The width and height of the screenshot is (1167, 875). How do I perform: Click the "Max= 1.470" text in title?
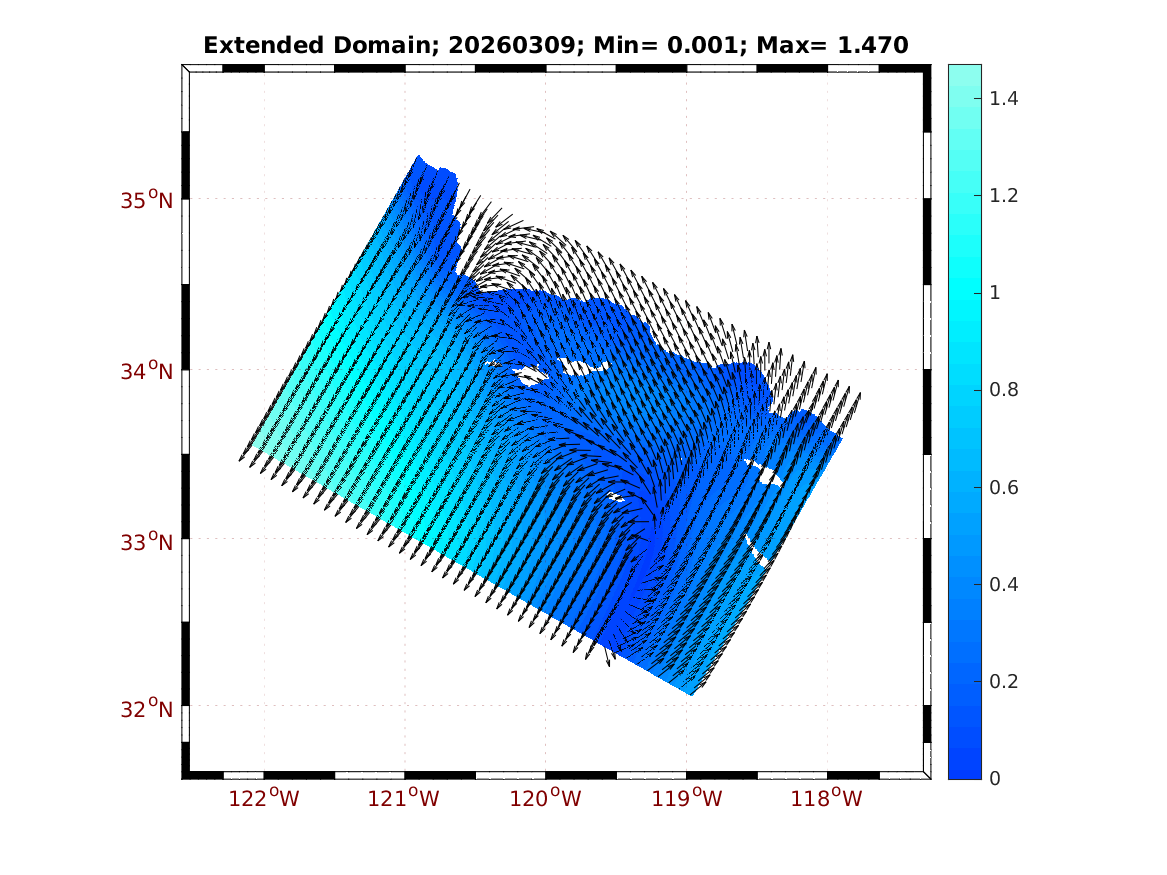pyautogui.click(x=832, y=45)
